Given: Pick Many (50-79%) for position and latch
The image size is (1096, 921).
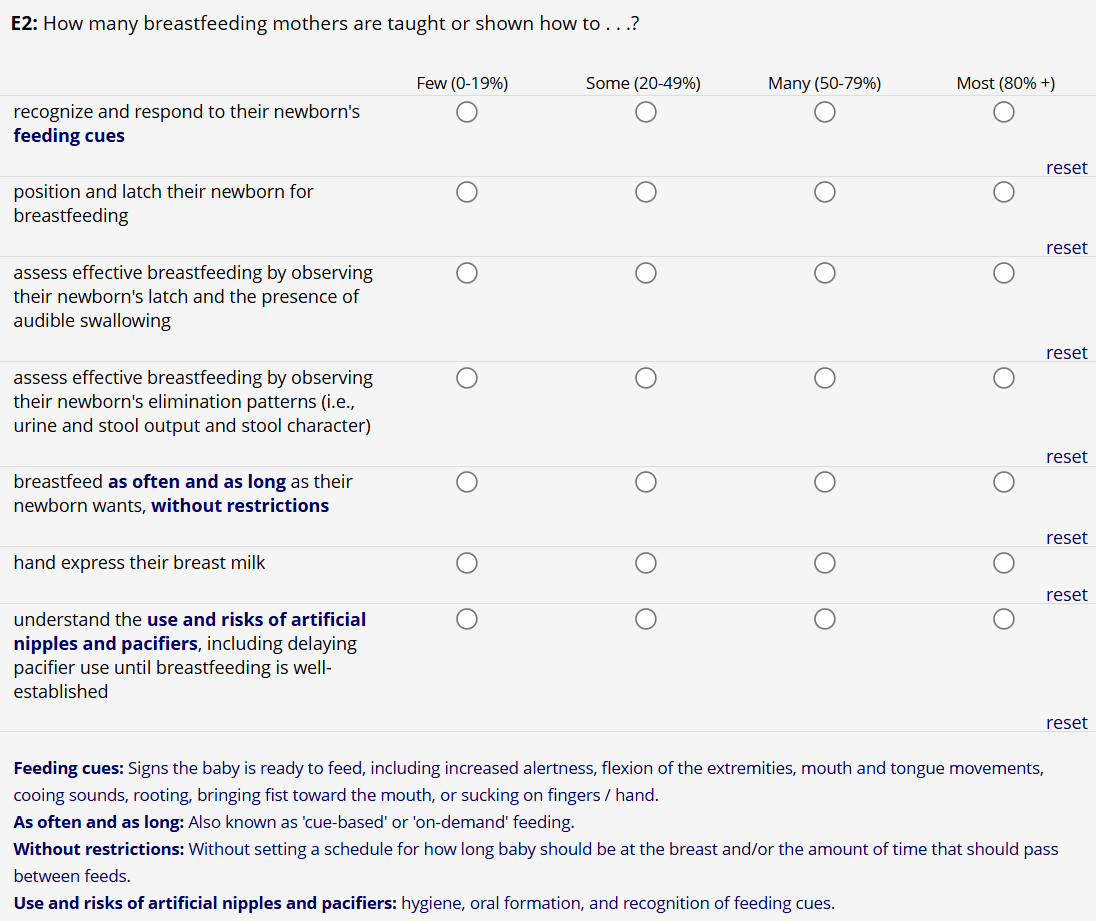Looking at the screenshot, I should coord(824,192).
